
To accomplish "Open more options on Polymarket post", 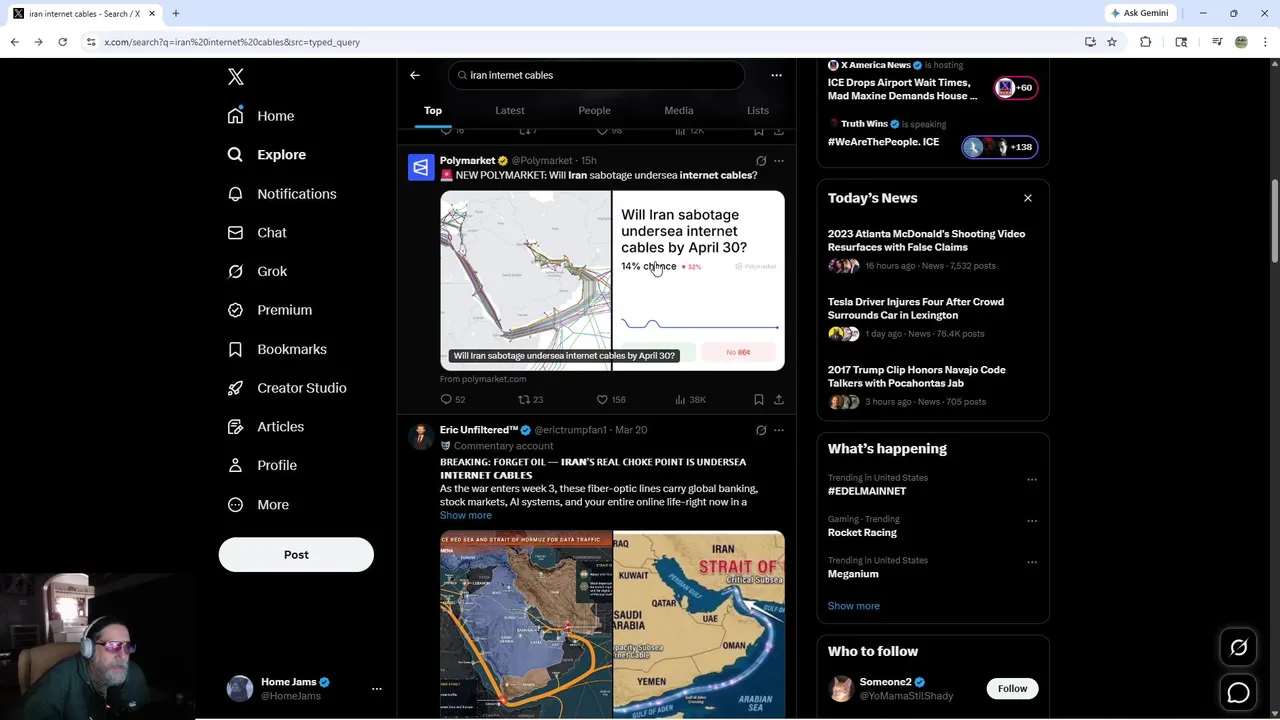I will pos(779,161).
